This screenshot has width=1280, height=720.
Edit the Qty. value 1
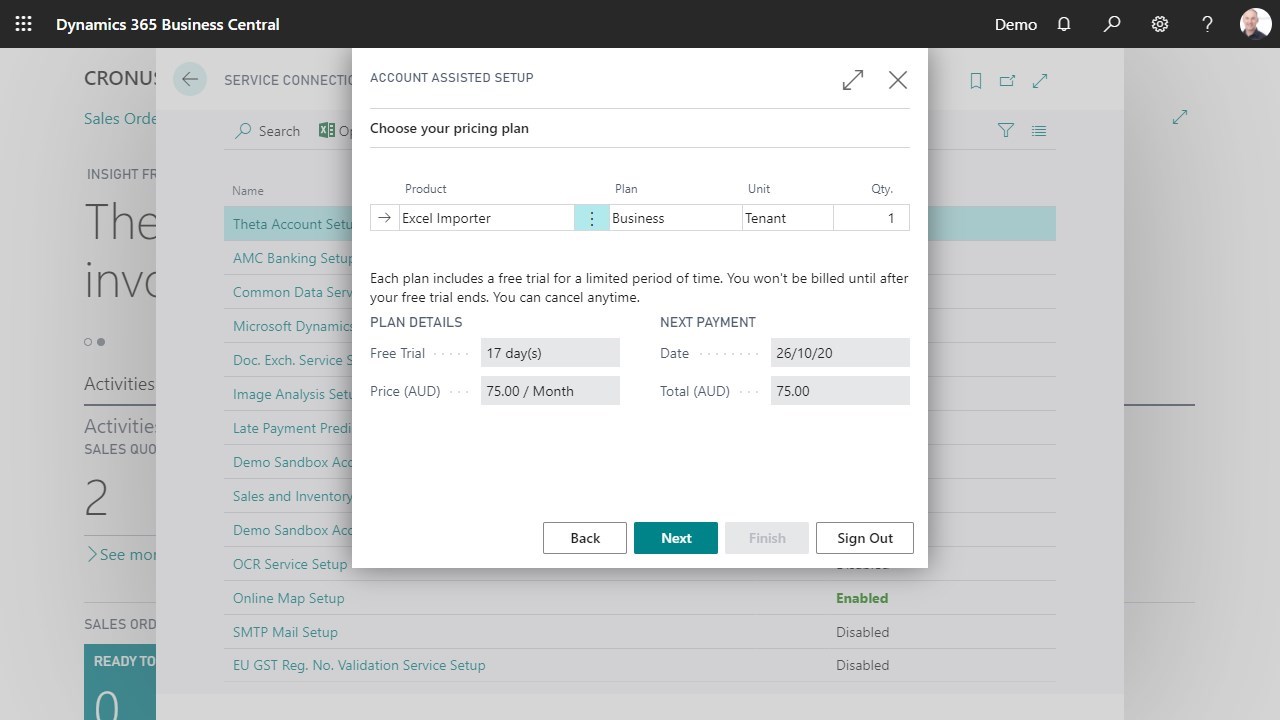[871, 218]
